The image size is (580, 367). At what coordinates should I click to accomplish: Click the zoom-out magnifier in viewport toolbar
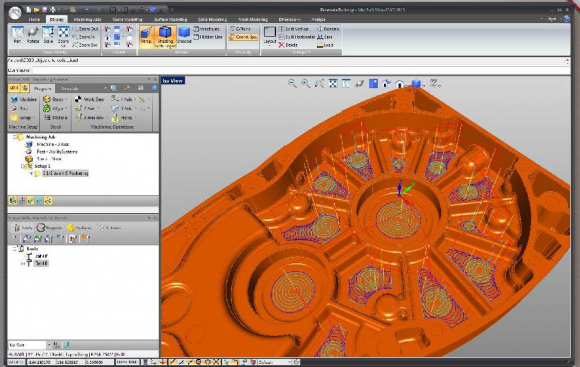(292, 83)
